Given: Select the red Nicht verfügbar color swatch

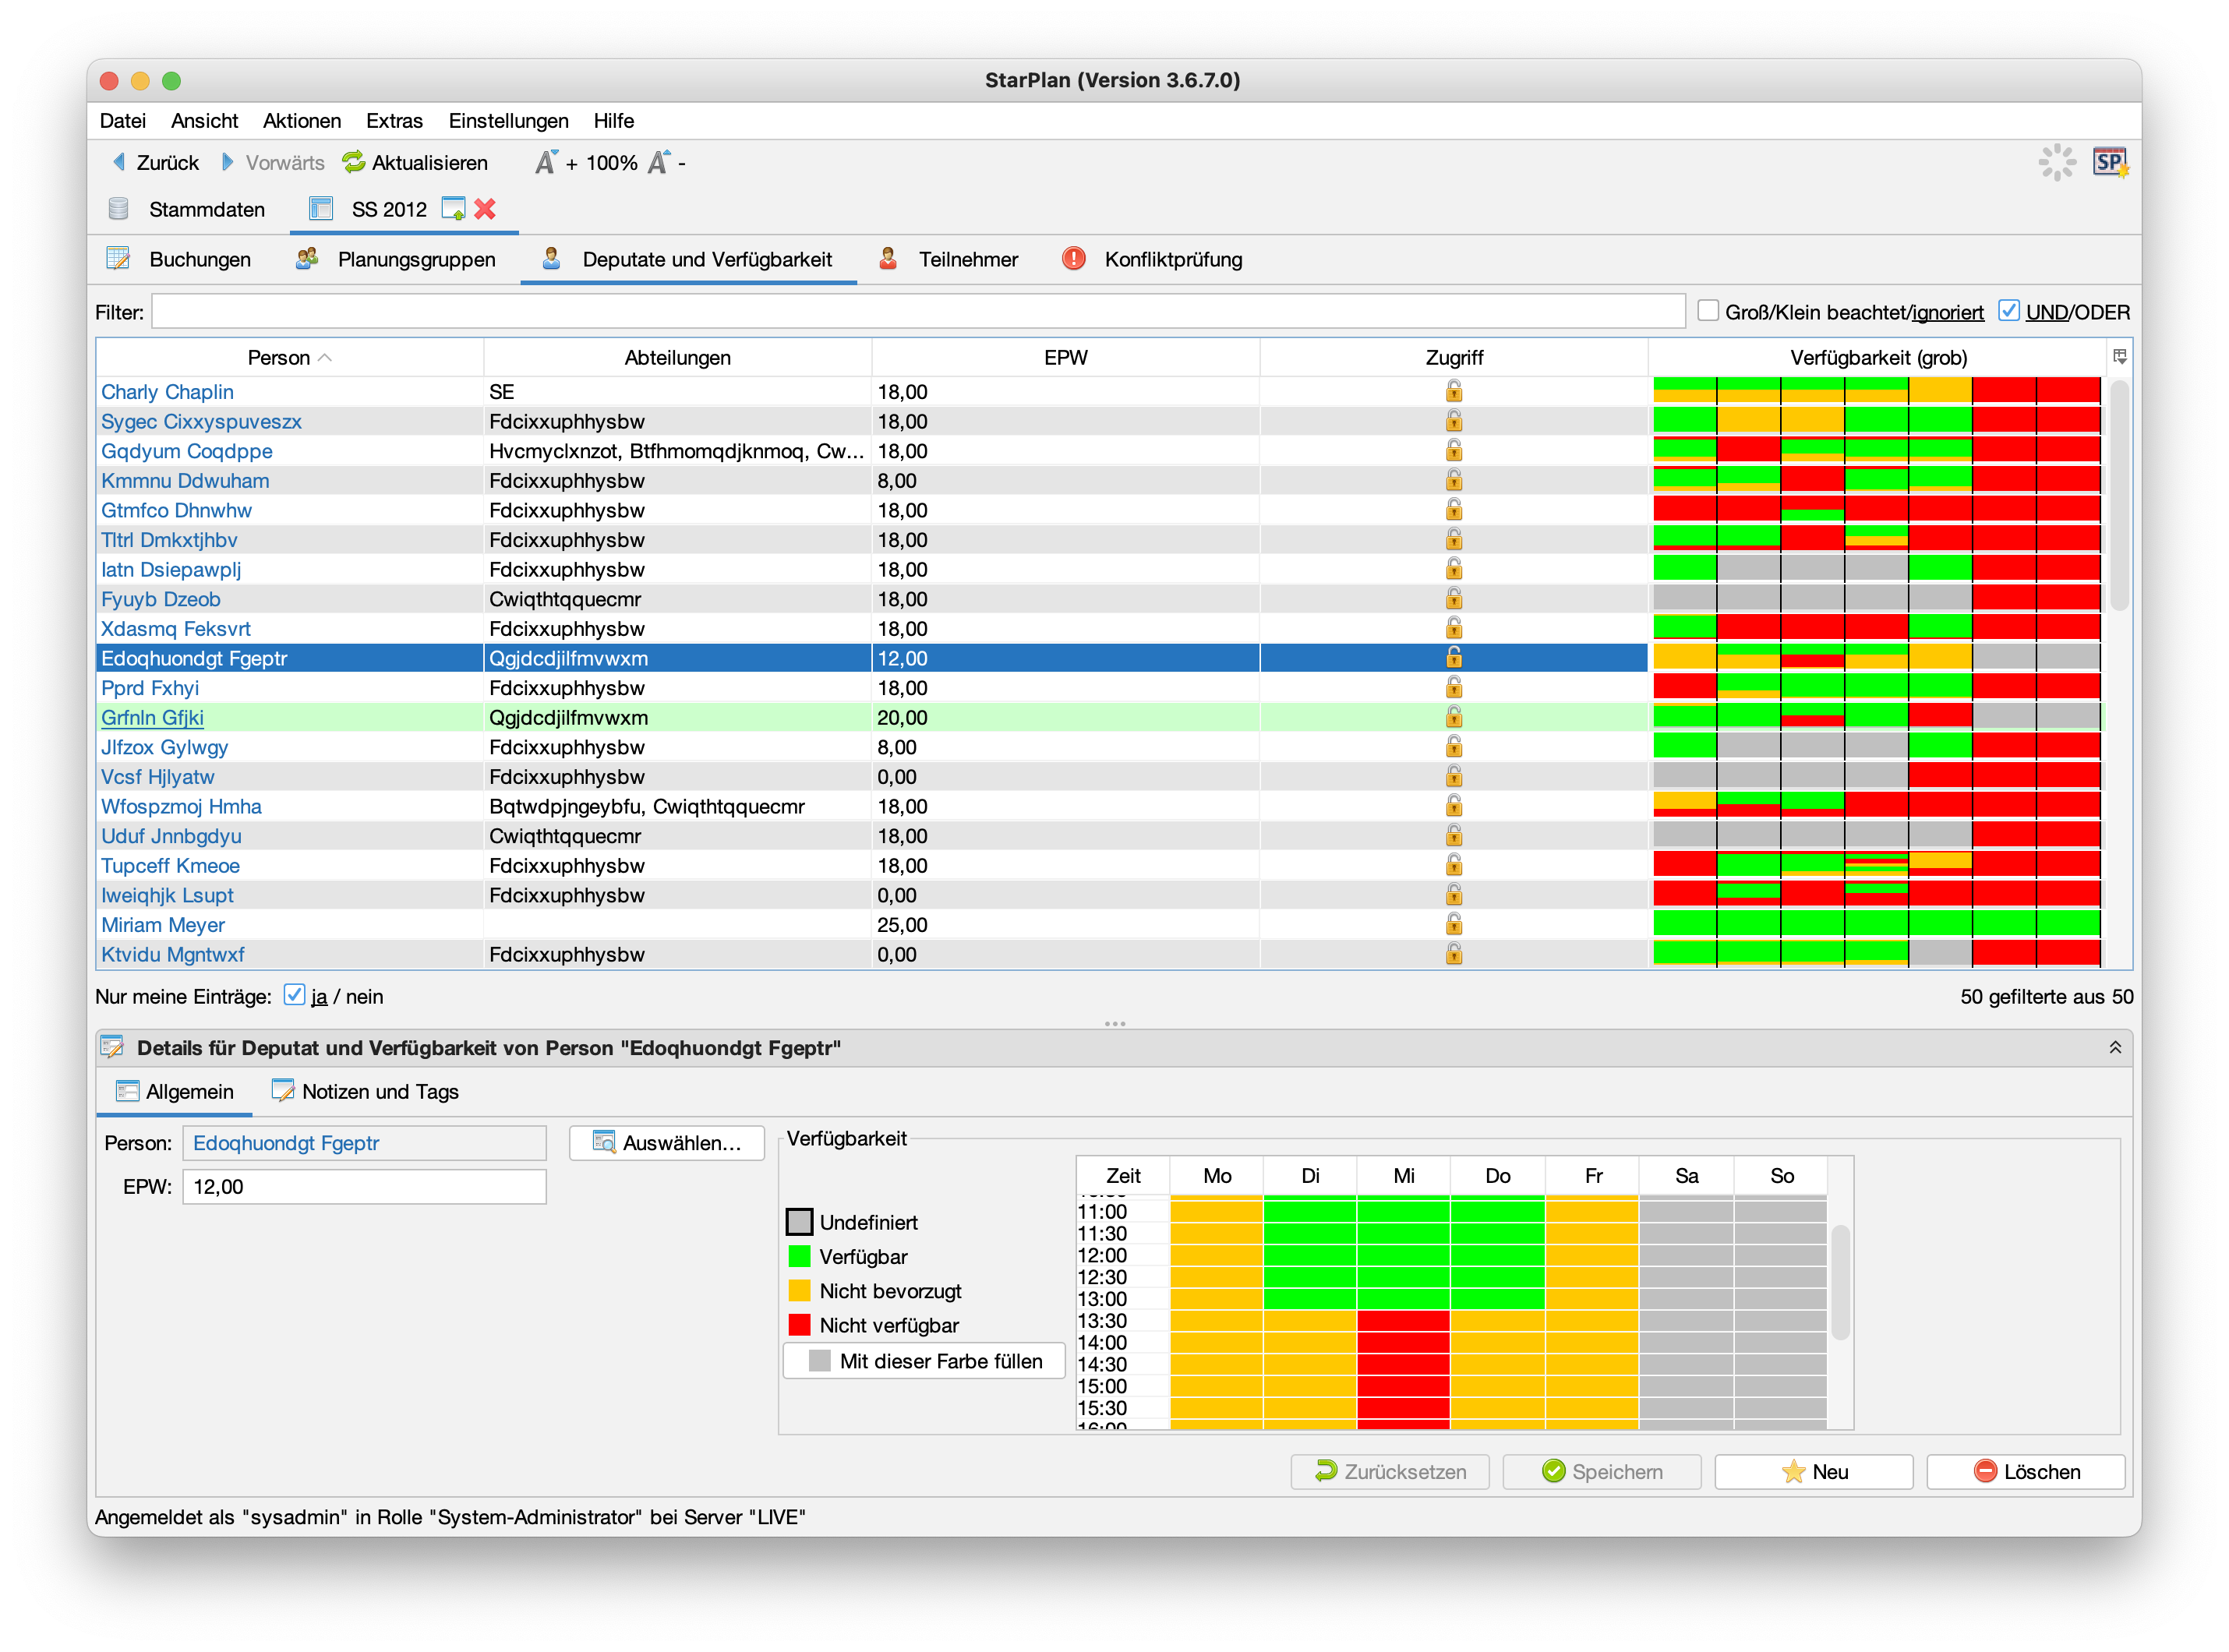Looking at the screenshot, I should pyautogui.click(x=799, y=1325).
